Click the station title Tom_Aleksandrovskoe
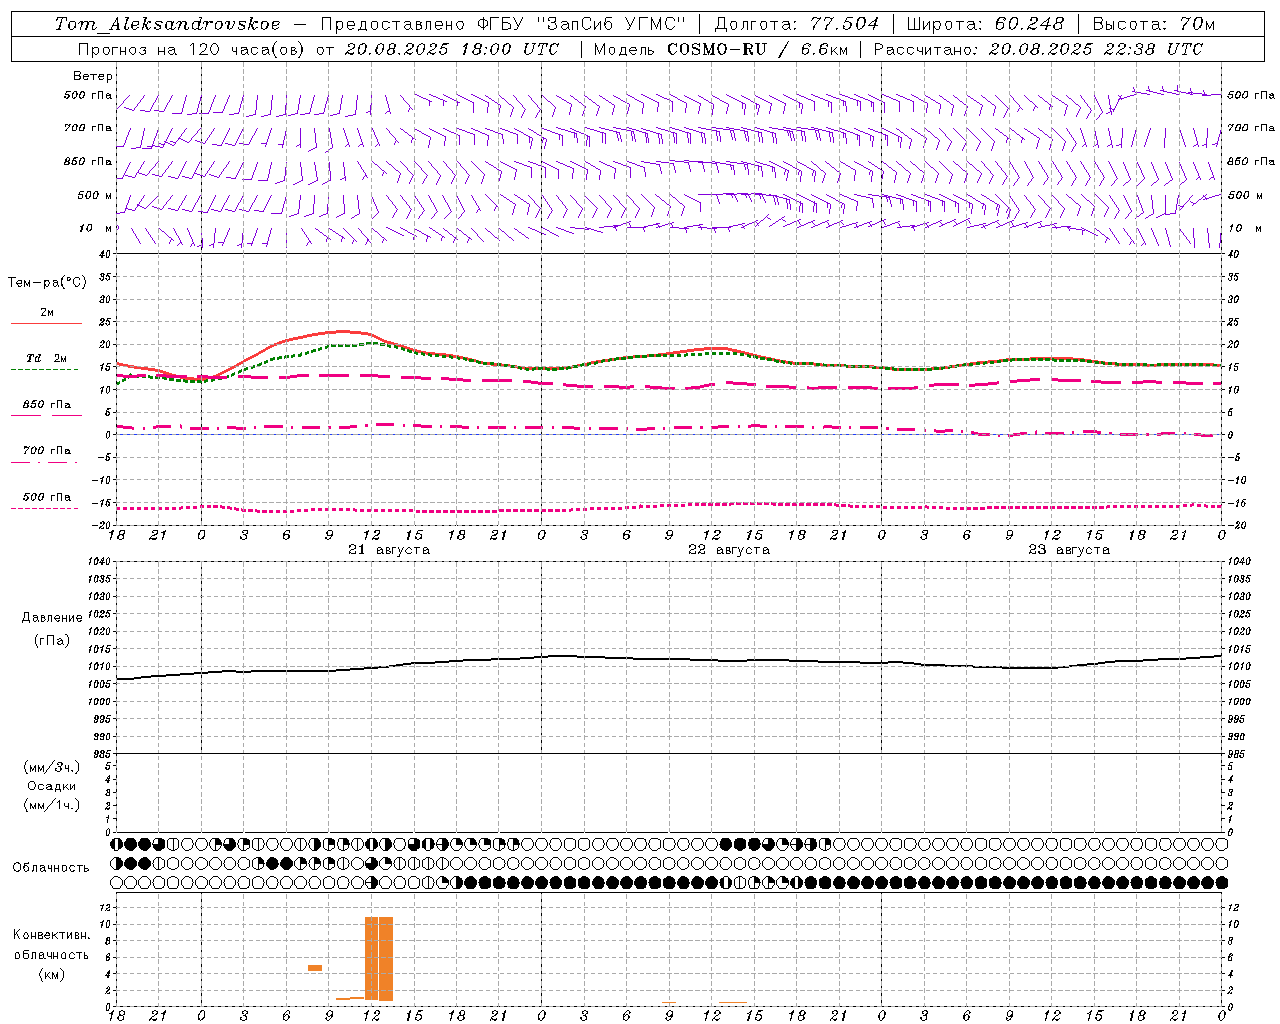The width and height of the screenshot is (1280, 1024). 168,24
